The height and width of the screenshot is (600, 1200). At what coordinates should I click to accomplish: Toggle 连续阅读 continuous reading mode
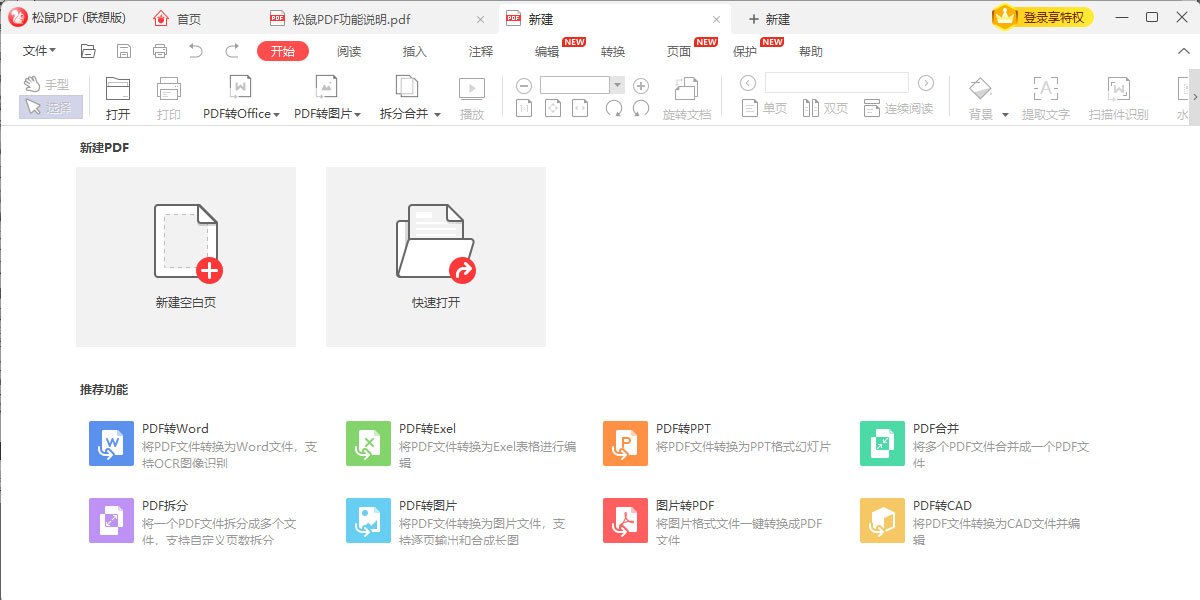click(x=897, y=108)
